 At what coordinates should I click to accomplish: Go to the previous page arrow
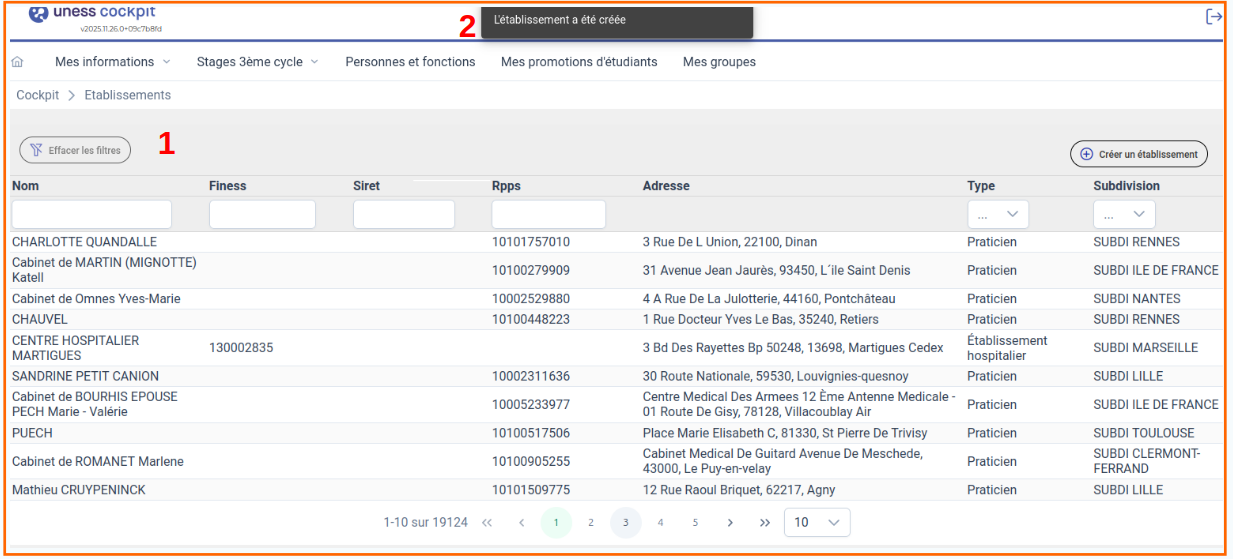[x=521, y=523]
